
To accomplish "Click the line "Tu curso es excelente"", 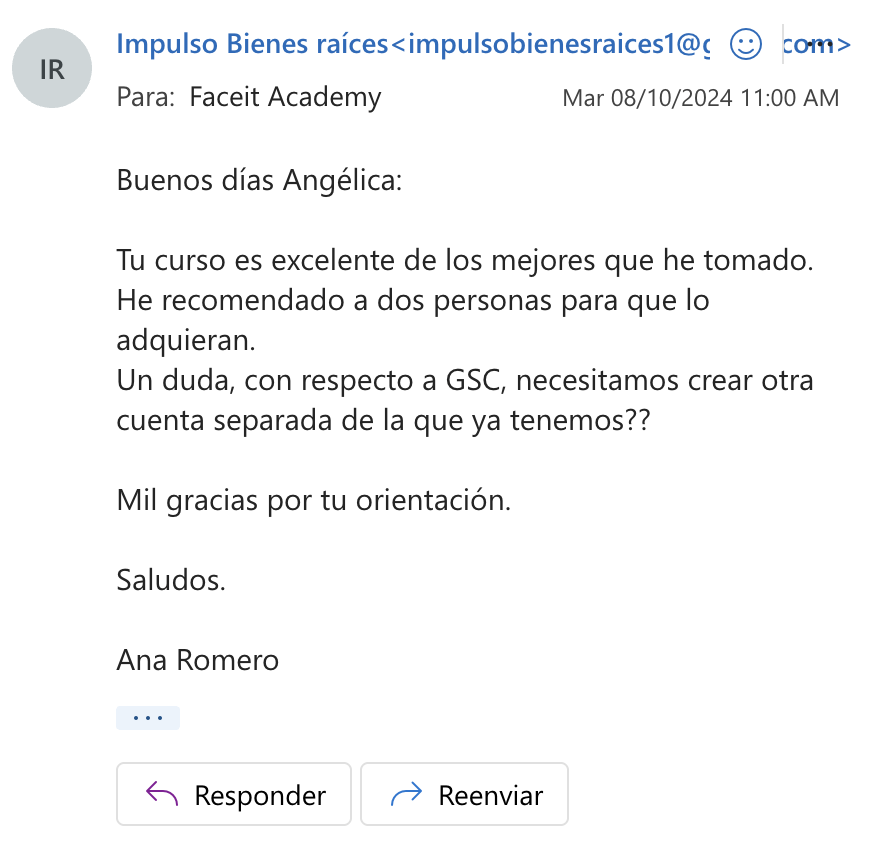I will click(465, 262).
